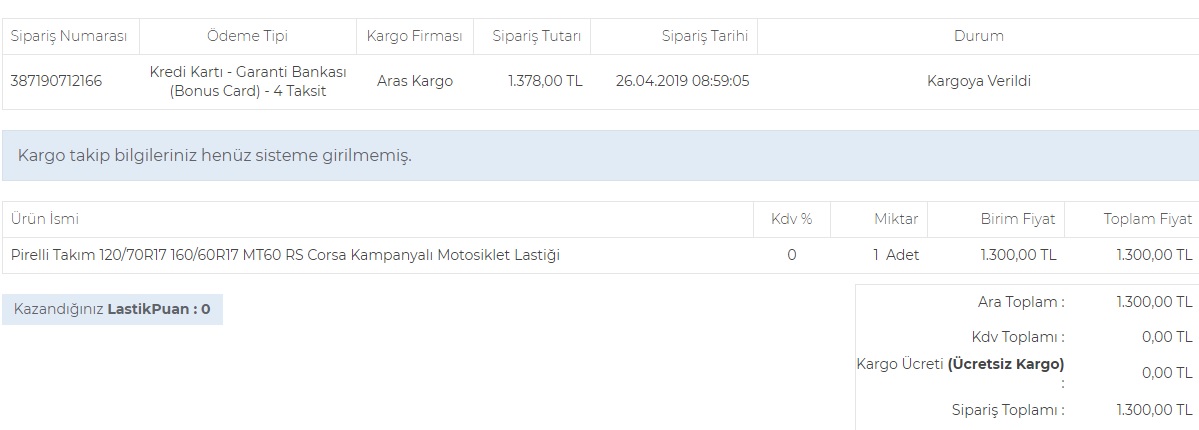Click the Kdv % column header
This screenshot has height=430, width=1199.
[791, 219]
